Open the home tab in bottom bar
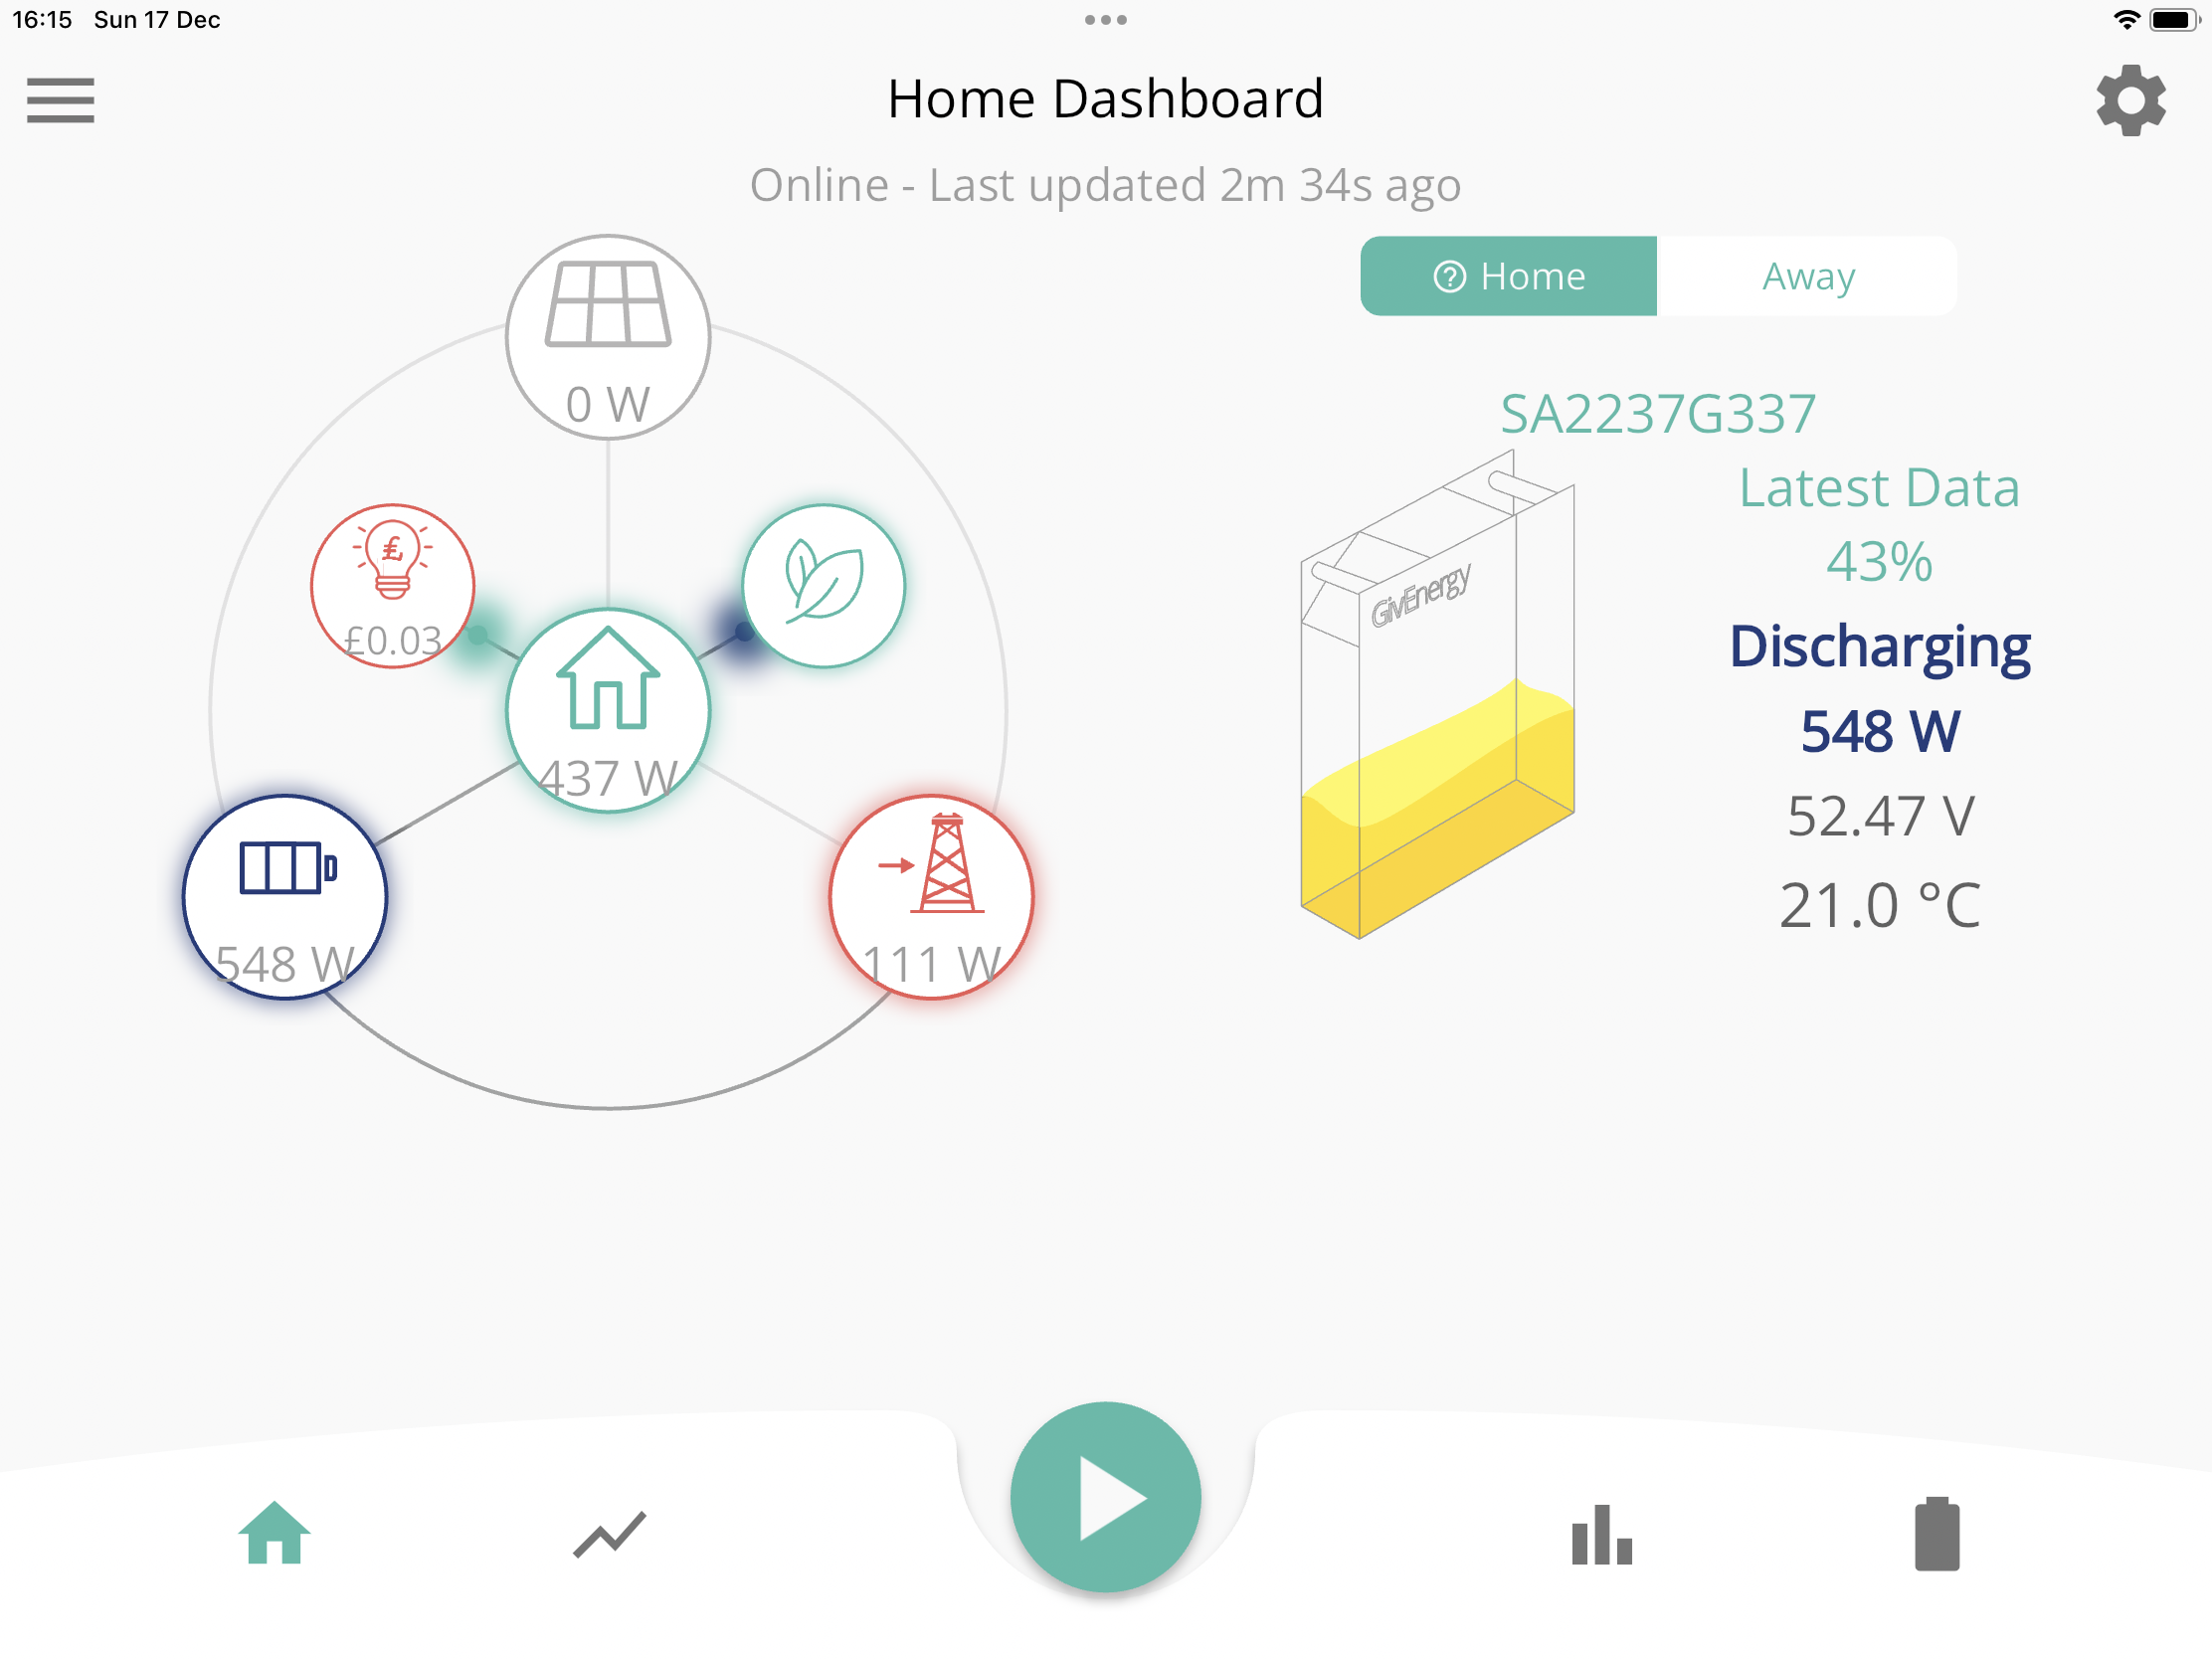 [x=274, y=1532]
